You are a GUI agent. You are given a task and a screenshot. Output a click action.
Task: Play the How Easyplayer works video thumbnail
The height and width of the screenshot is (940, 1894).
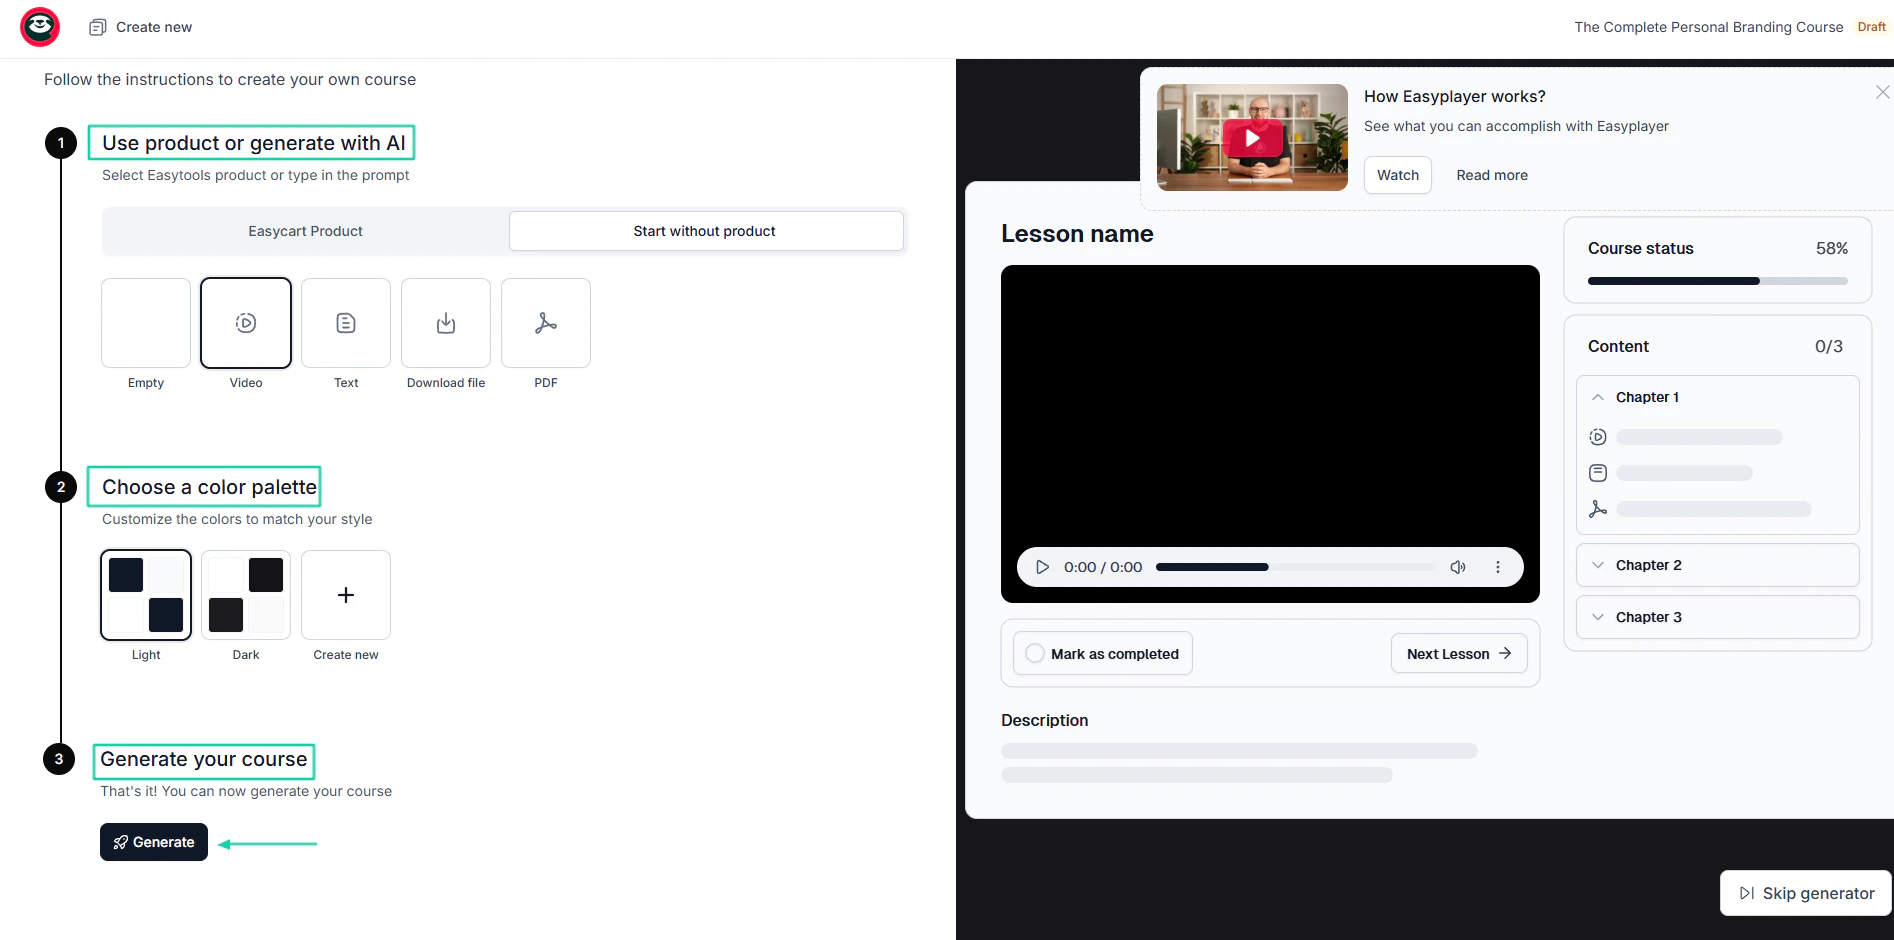(1252, 138)
